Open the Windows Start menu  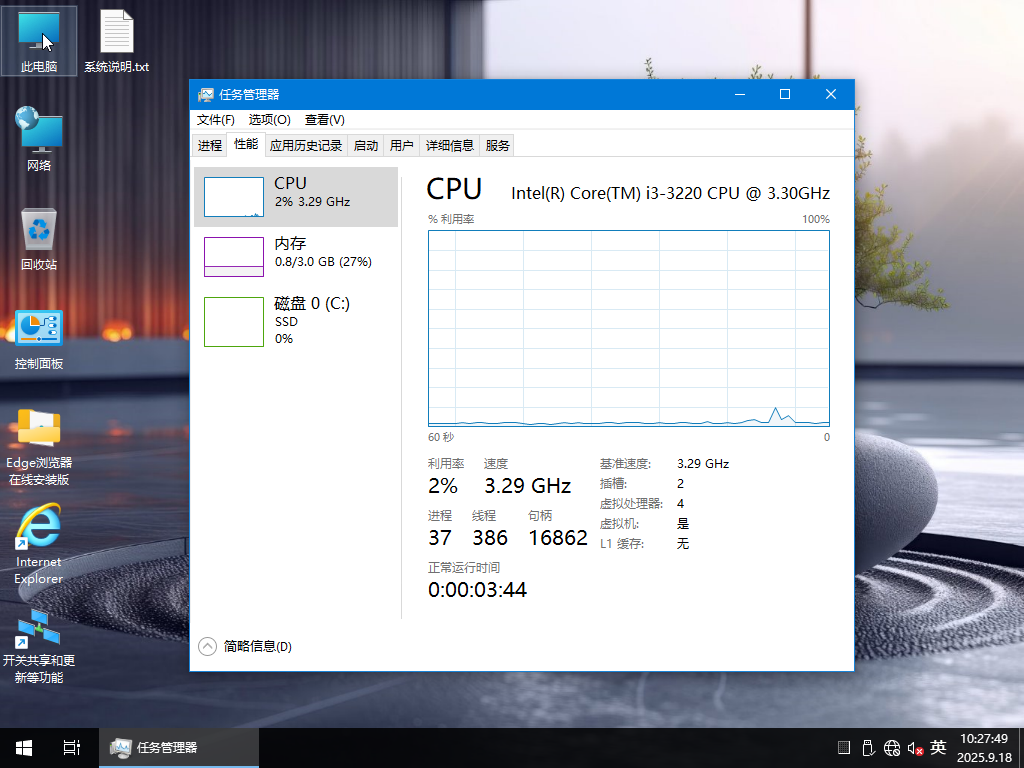tap(24, 748)
